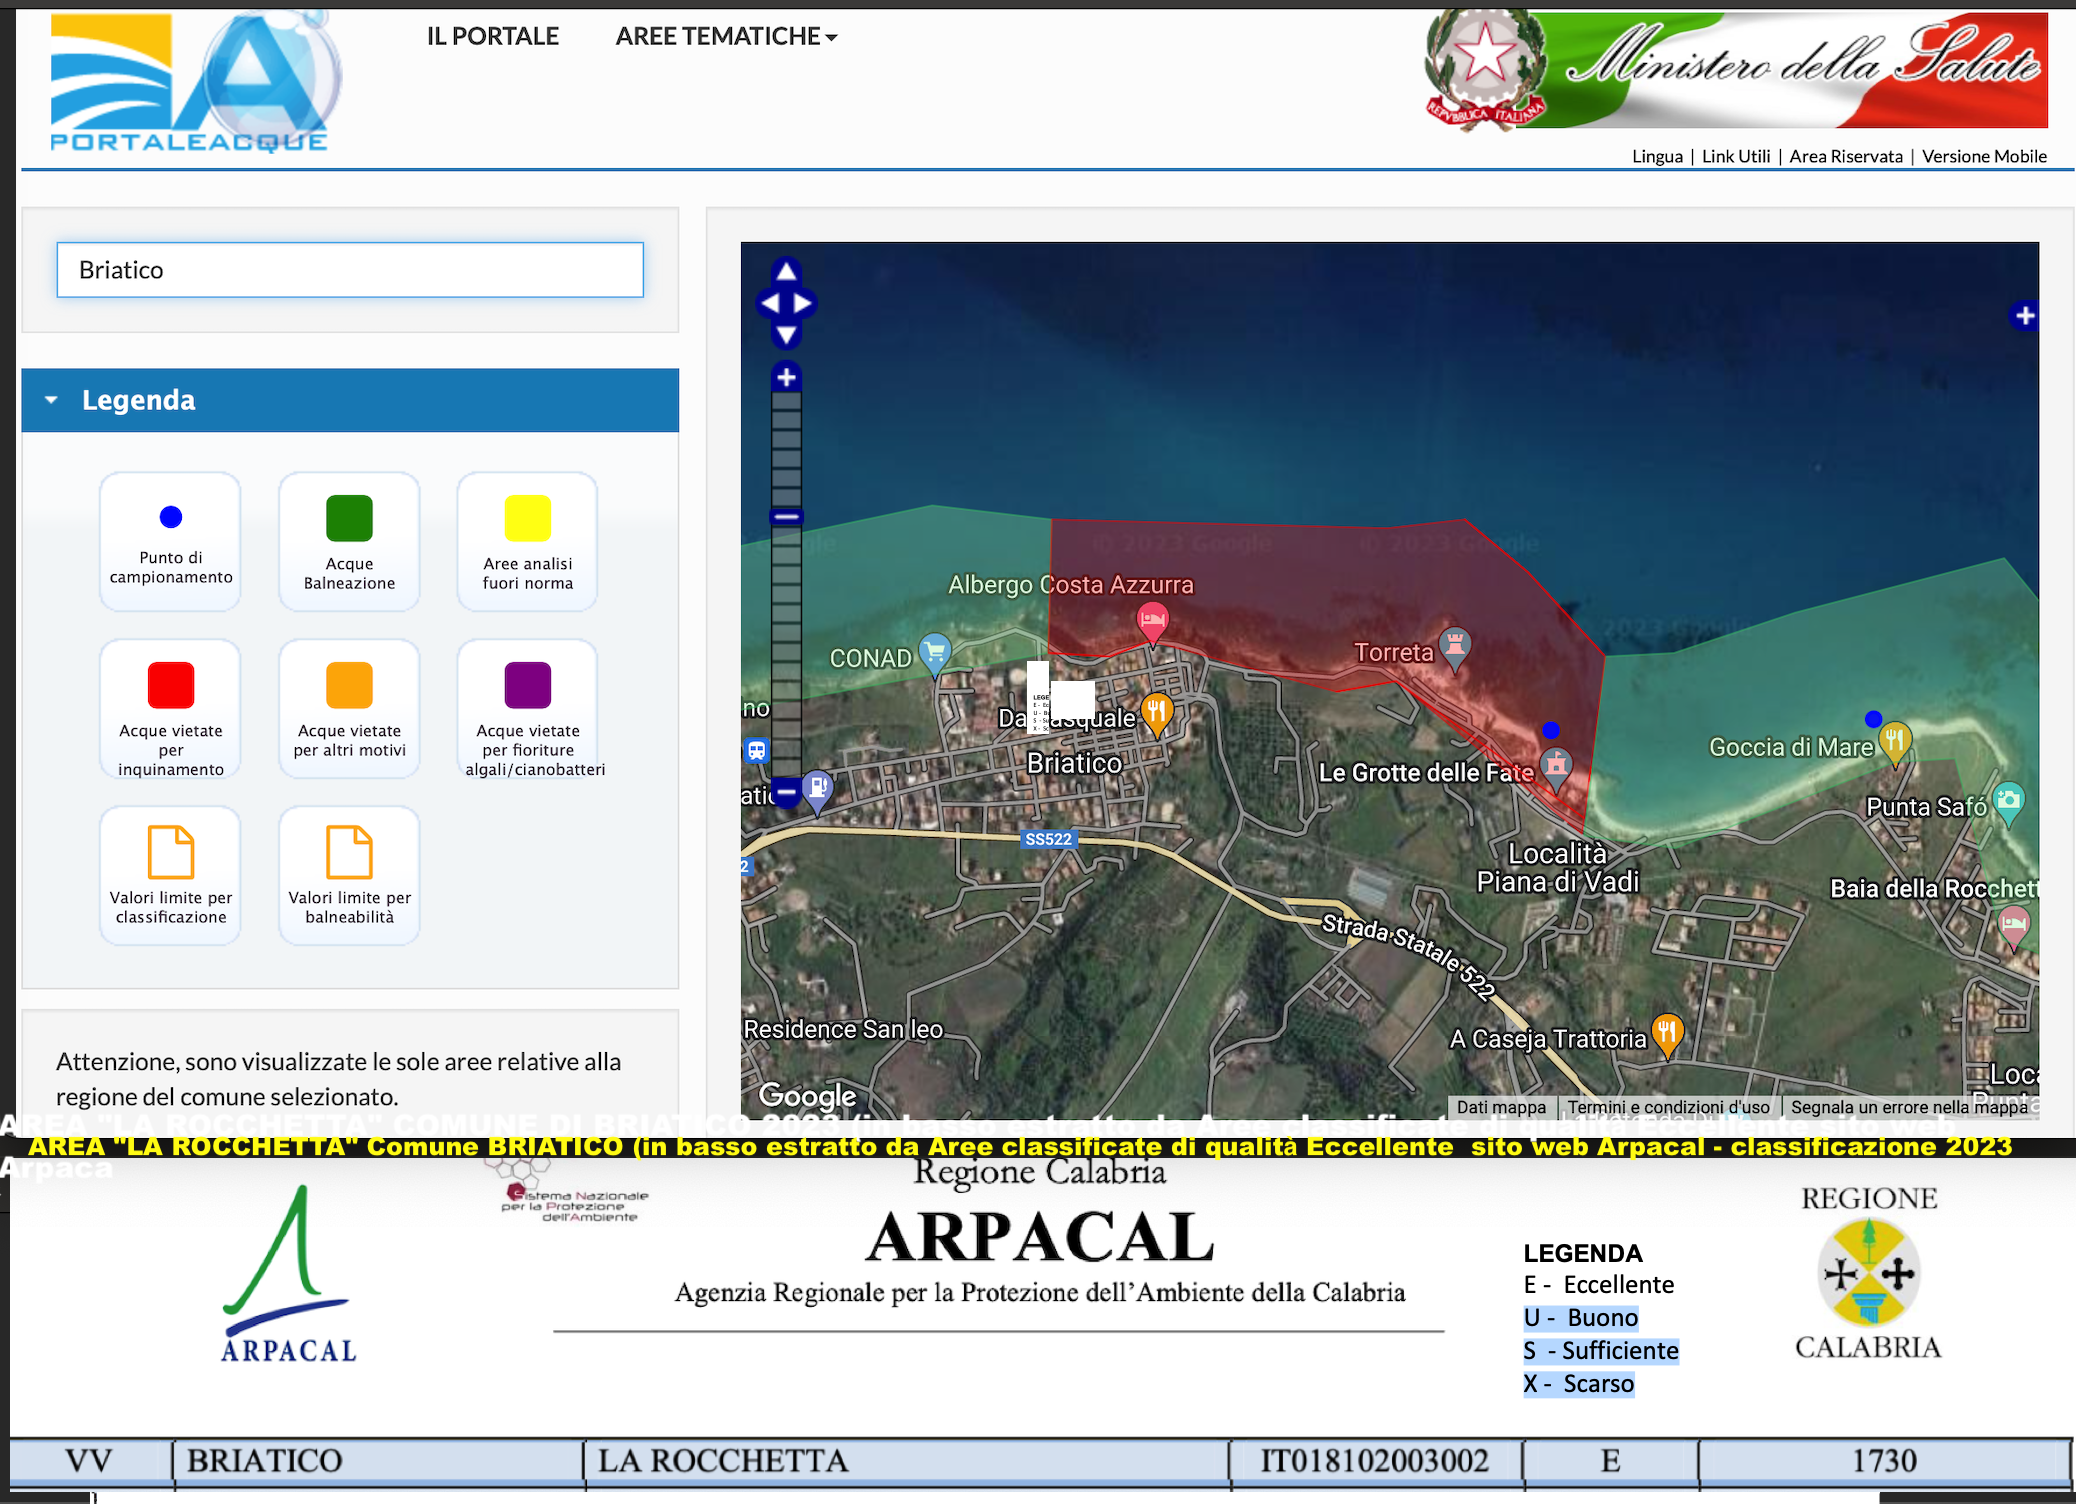Click the Goccia di Mare restaurant pin
2076x1504 pixels.
tap(1895, 741)
